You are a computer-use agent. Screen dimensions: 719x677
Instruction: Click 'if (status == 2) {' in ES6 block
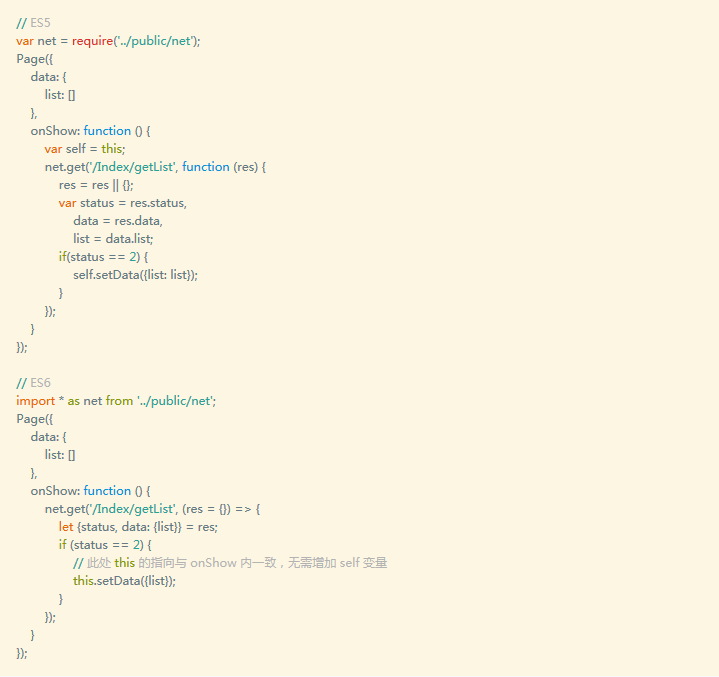coord(105,545)
